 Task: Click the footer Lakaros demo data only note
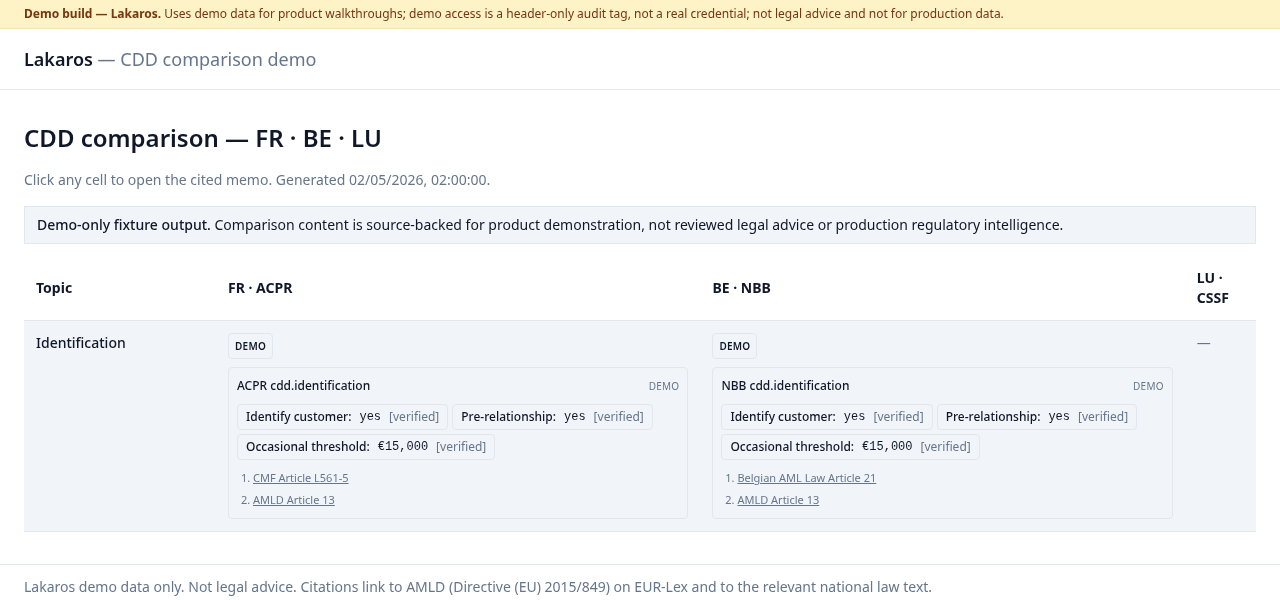coord(478,587)
